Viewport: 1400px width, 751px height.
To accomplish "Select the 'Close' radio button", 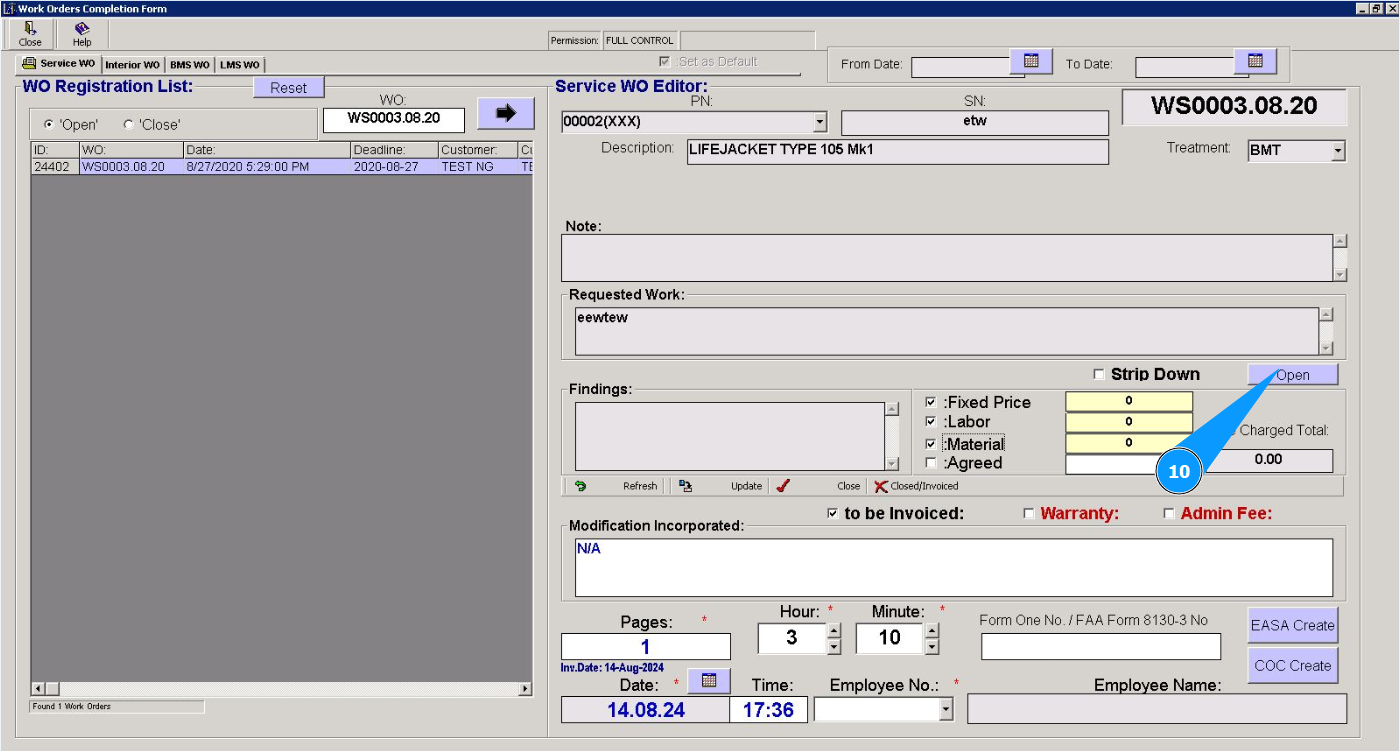I will pyautogui.click(x=128, y=125).
